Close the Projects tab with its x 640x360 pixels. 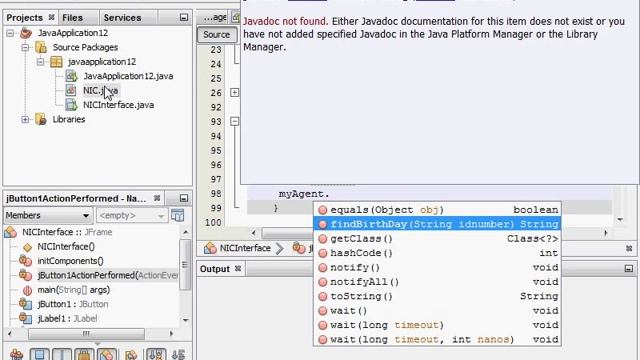(51, 17)
